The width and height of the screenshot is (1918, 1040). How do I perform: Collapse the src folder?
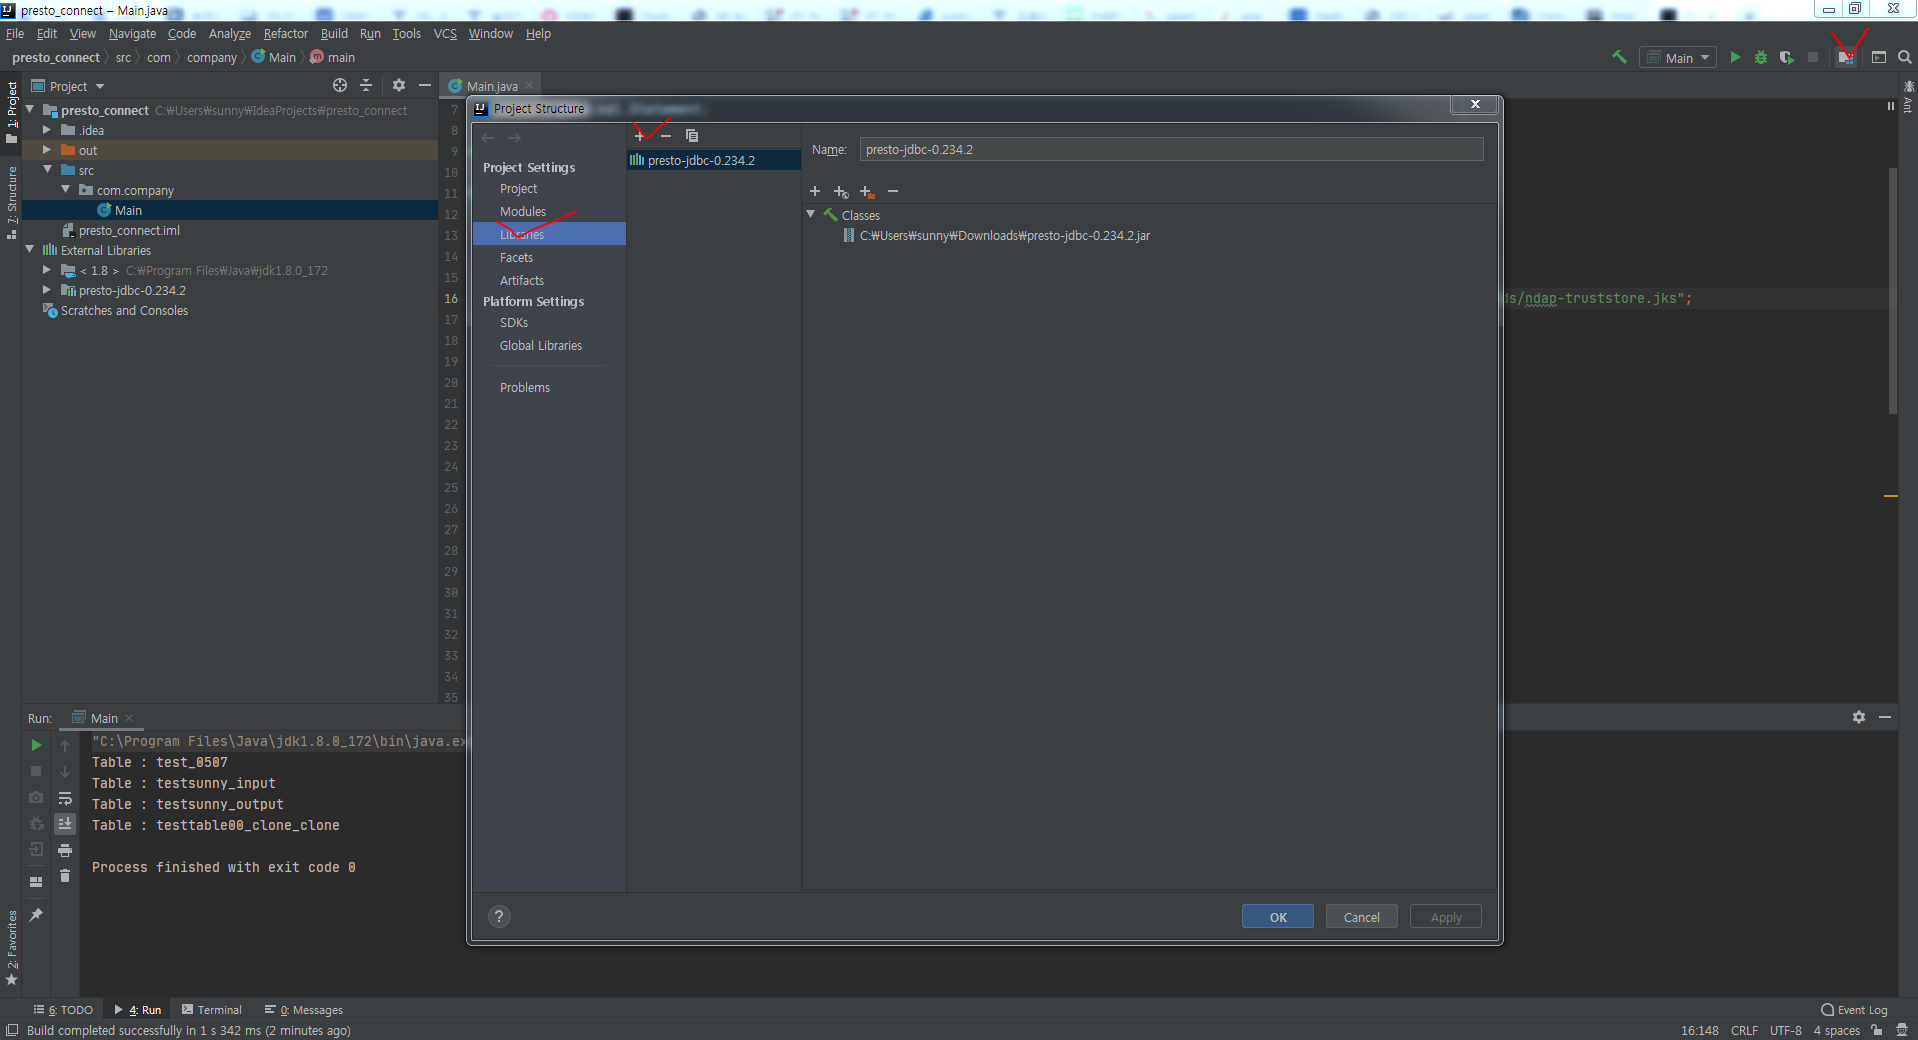tap(47, 170)
